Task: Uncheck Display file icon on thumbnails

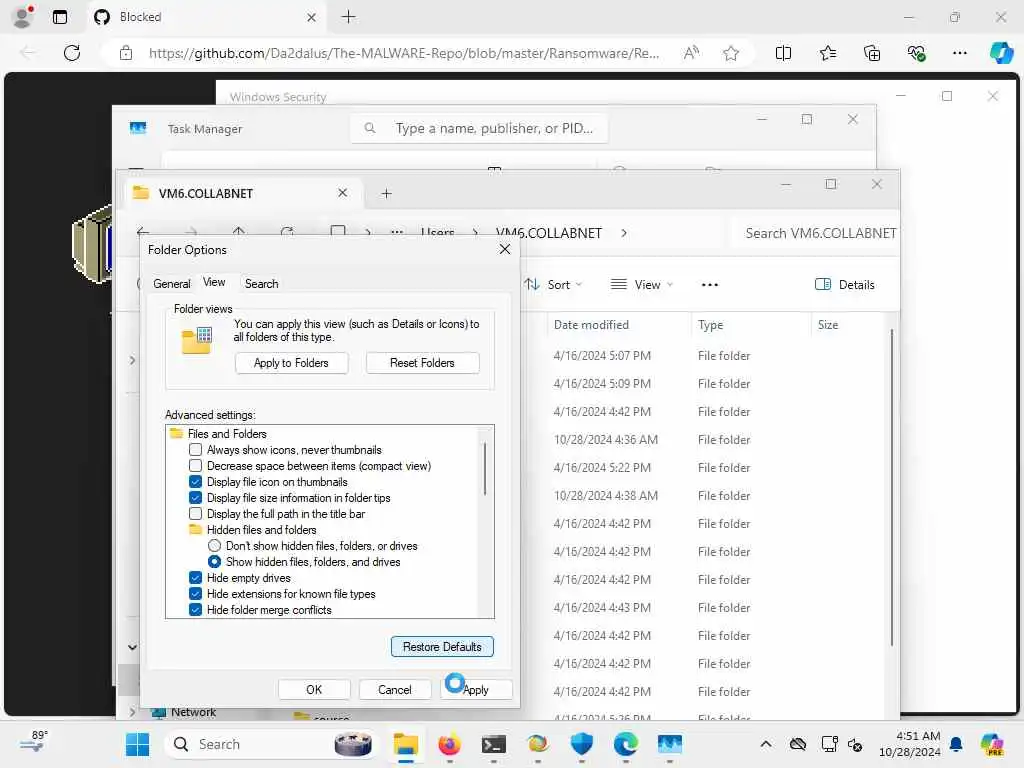Action: (195, 481)
